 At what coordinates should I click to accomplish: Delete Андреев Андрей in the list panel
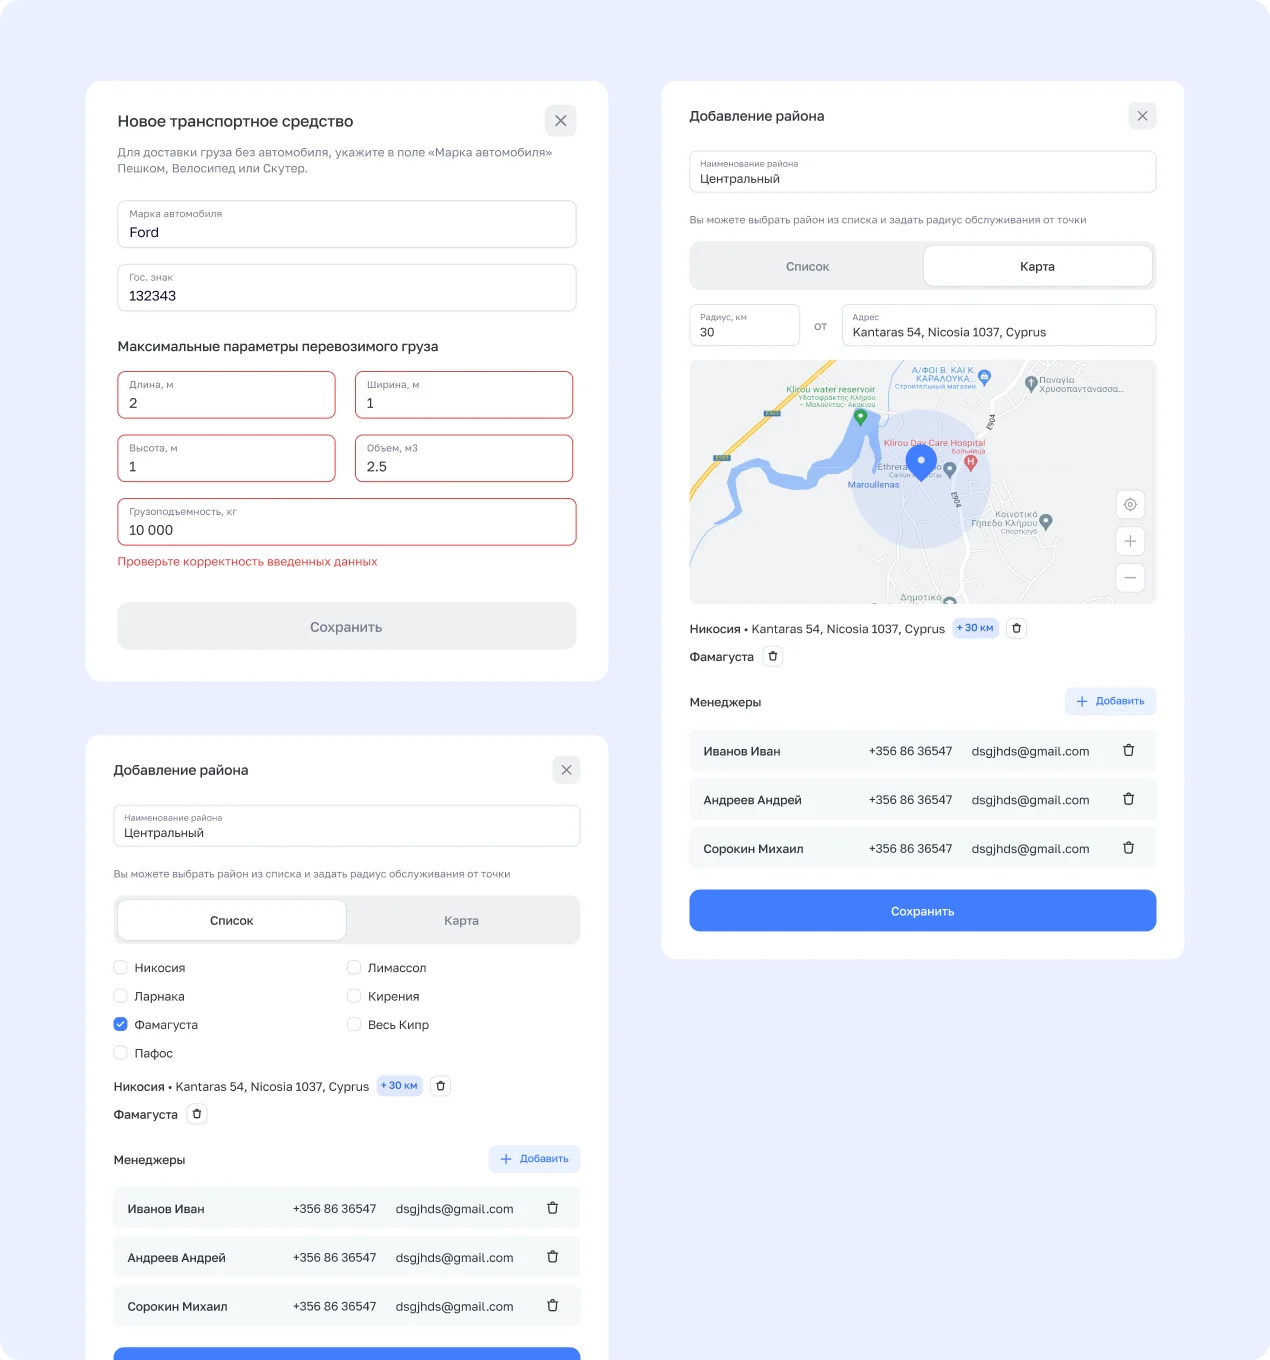coord(552,1257)
